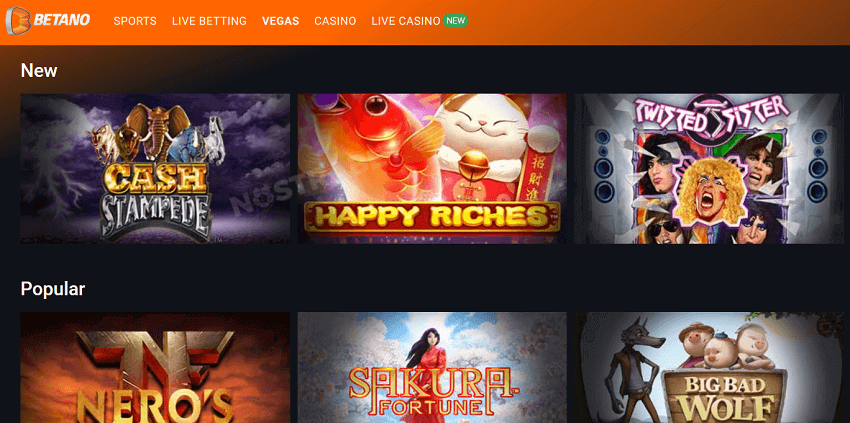
Task: Click the New section heading
Action: point(39,70)
